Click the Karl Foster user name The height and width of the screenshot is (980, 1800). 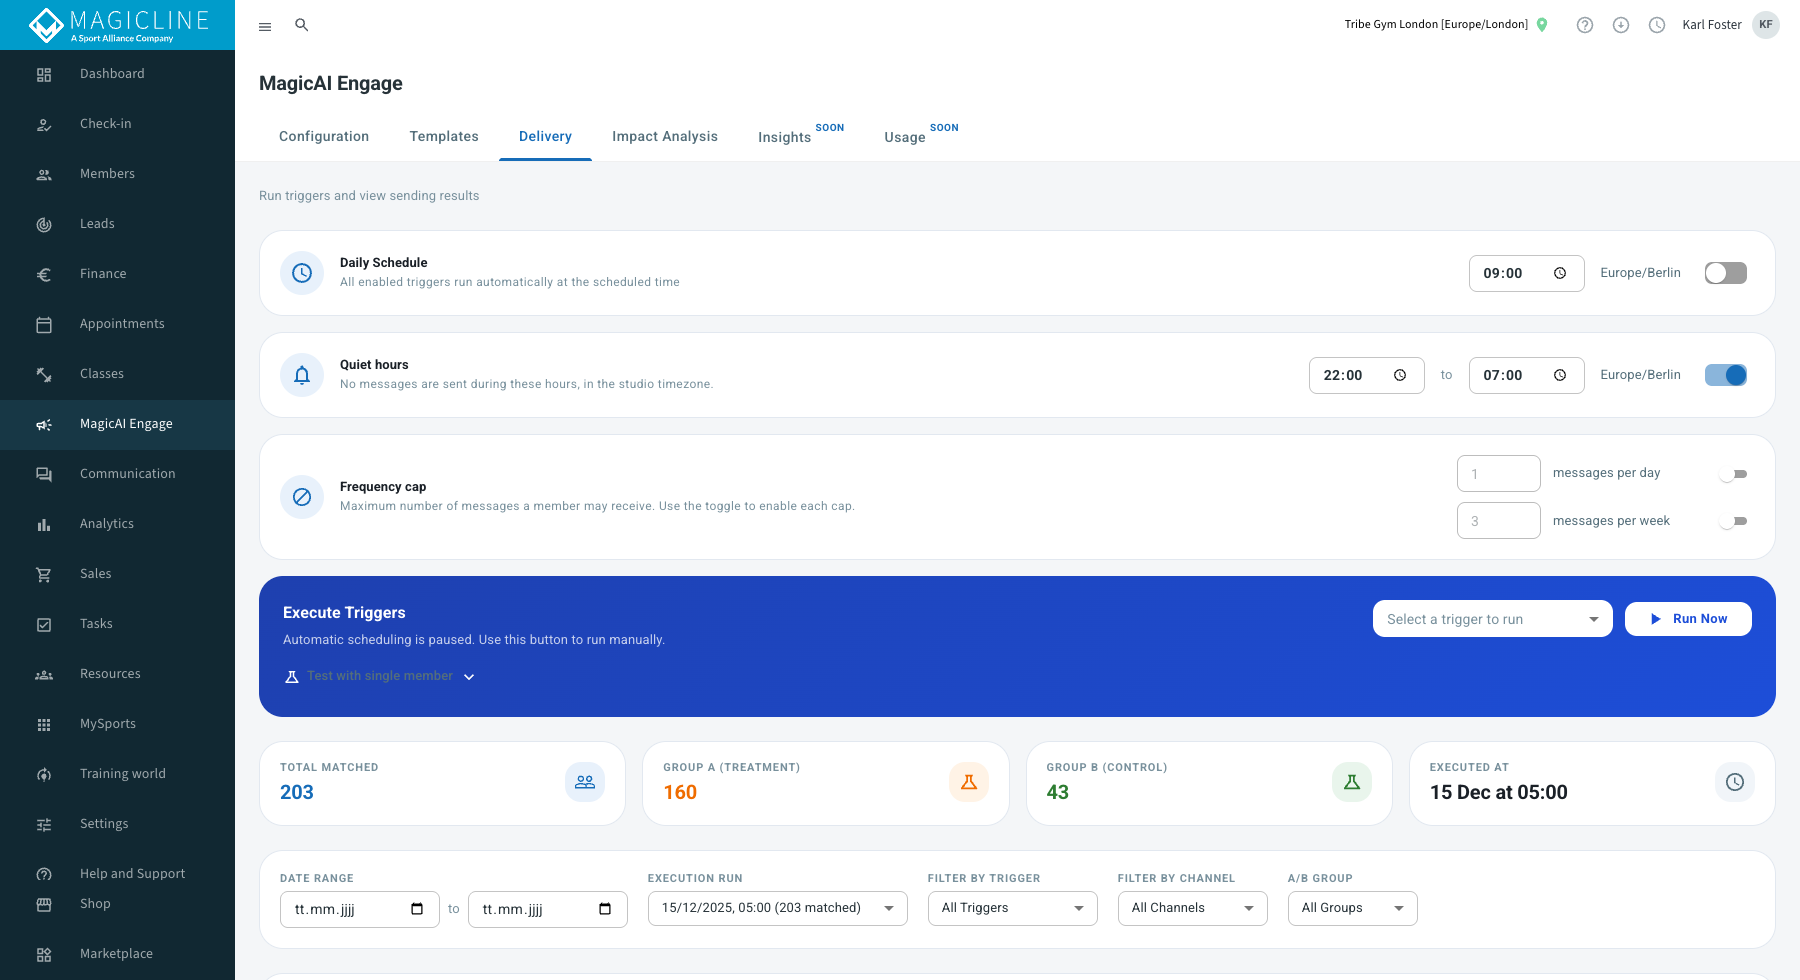pyautogui.click(x=1712, y=25)
